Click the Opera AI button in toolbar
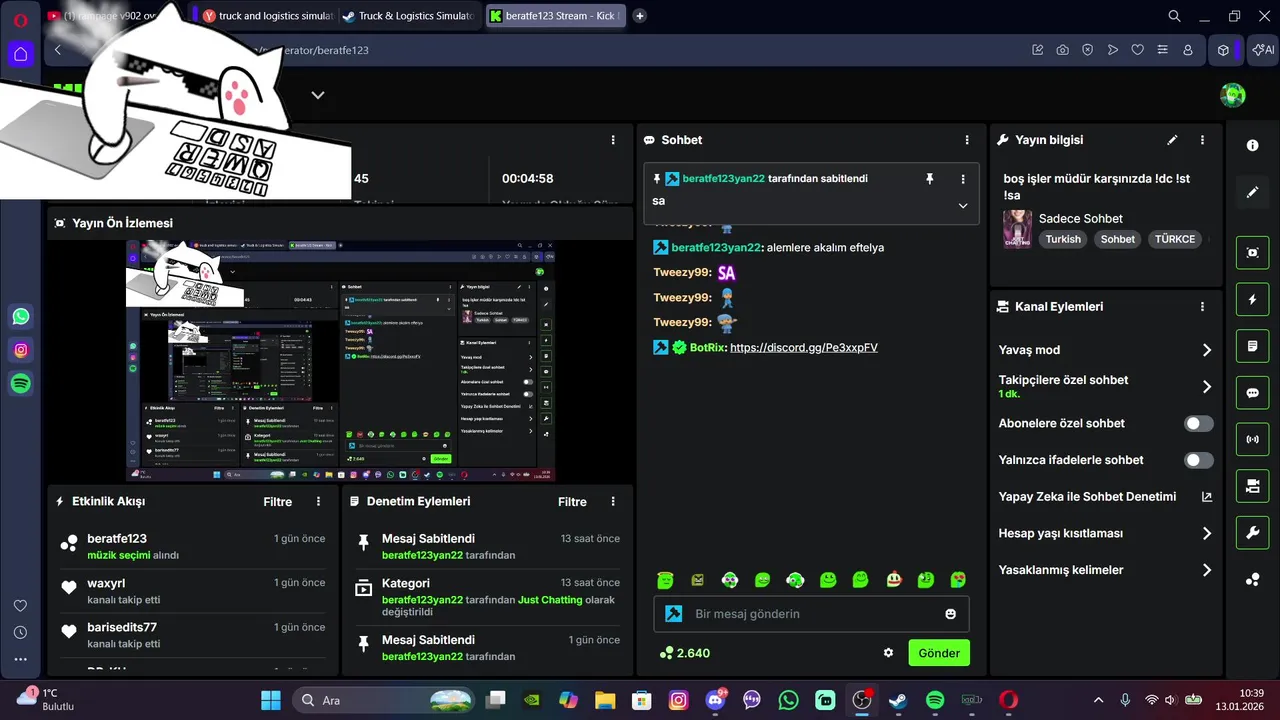1280x720 pixels. tap(1263, 50)
